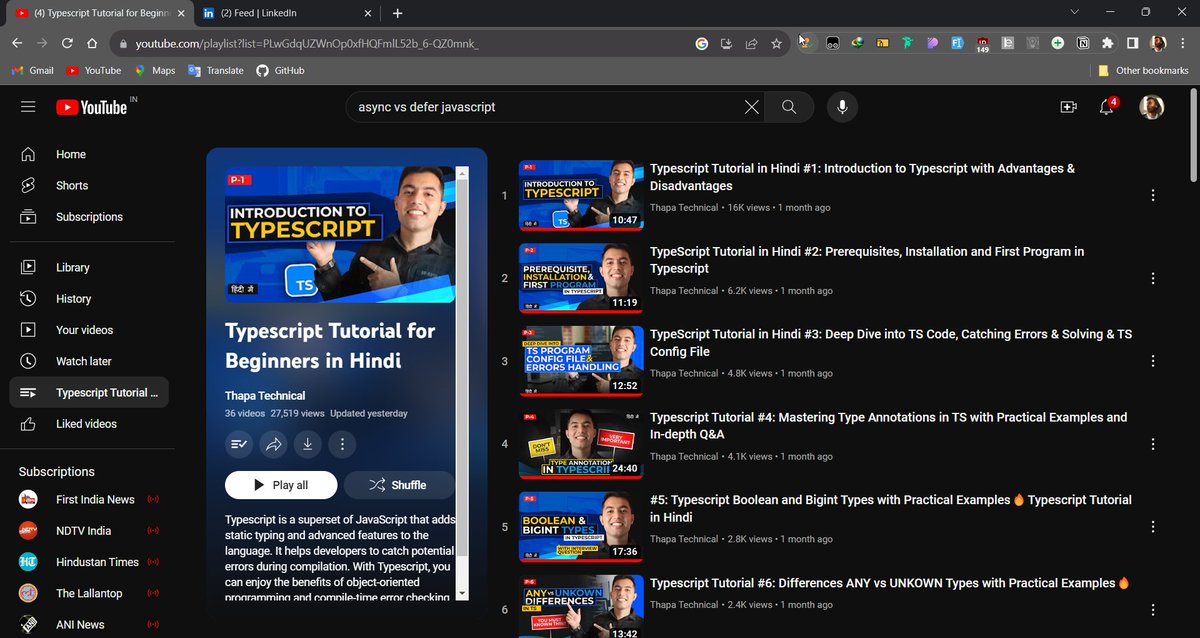Open TypeScript Tutorial #3 Deep Dive title

click(891, 343)
